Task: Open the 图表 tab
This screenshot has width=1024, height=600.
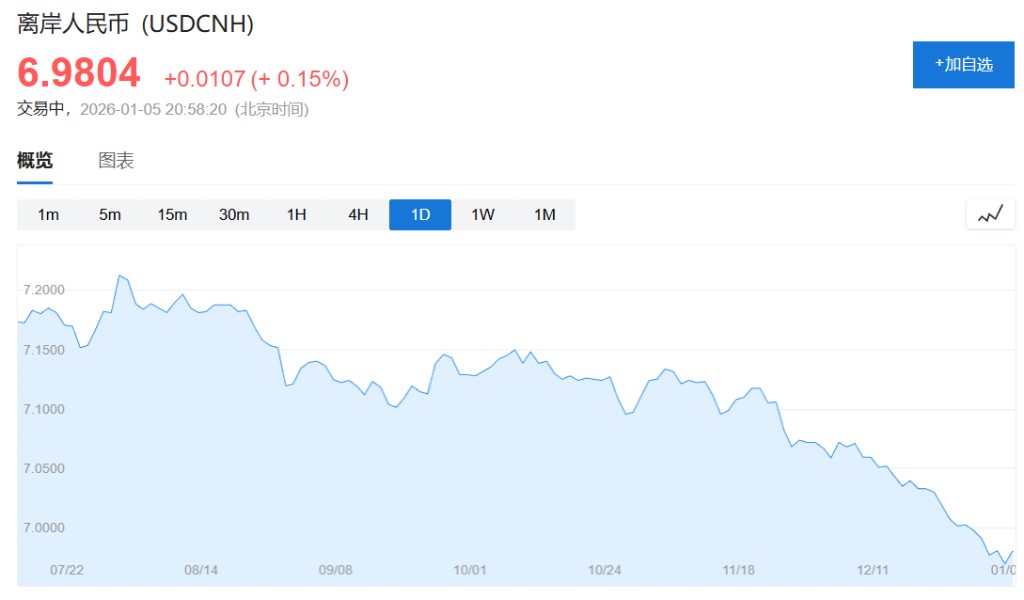Action: pos(116,161)
